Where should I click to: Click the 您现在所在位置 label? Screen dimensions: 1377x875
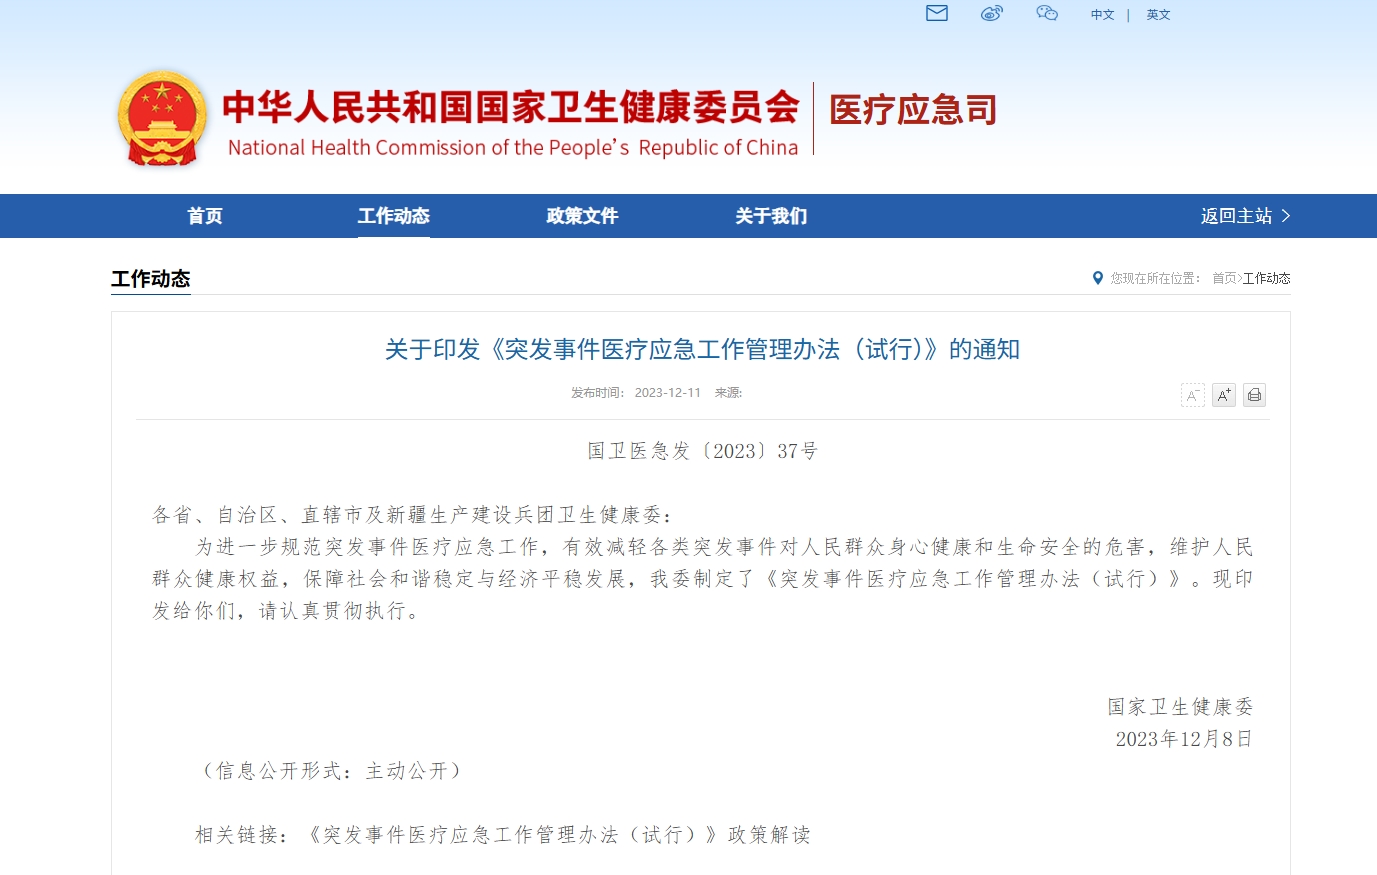click(x=1156, y=278)
